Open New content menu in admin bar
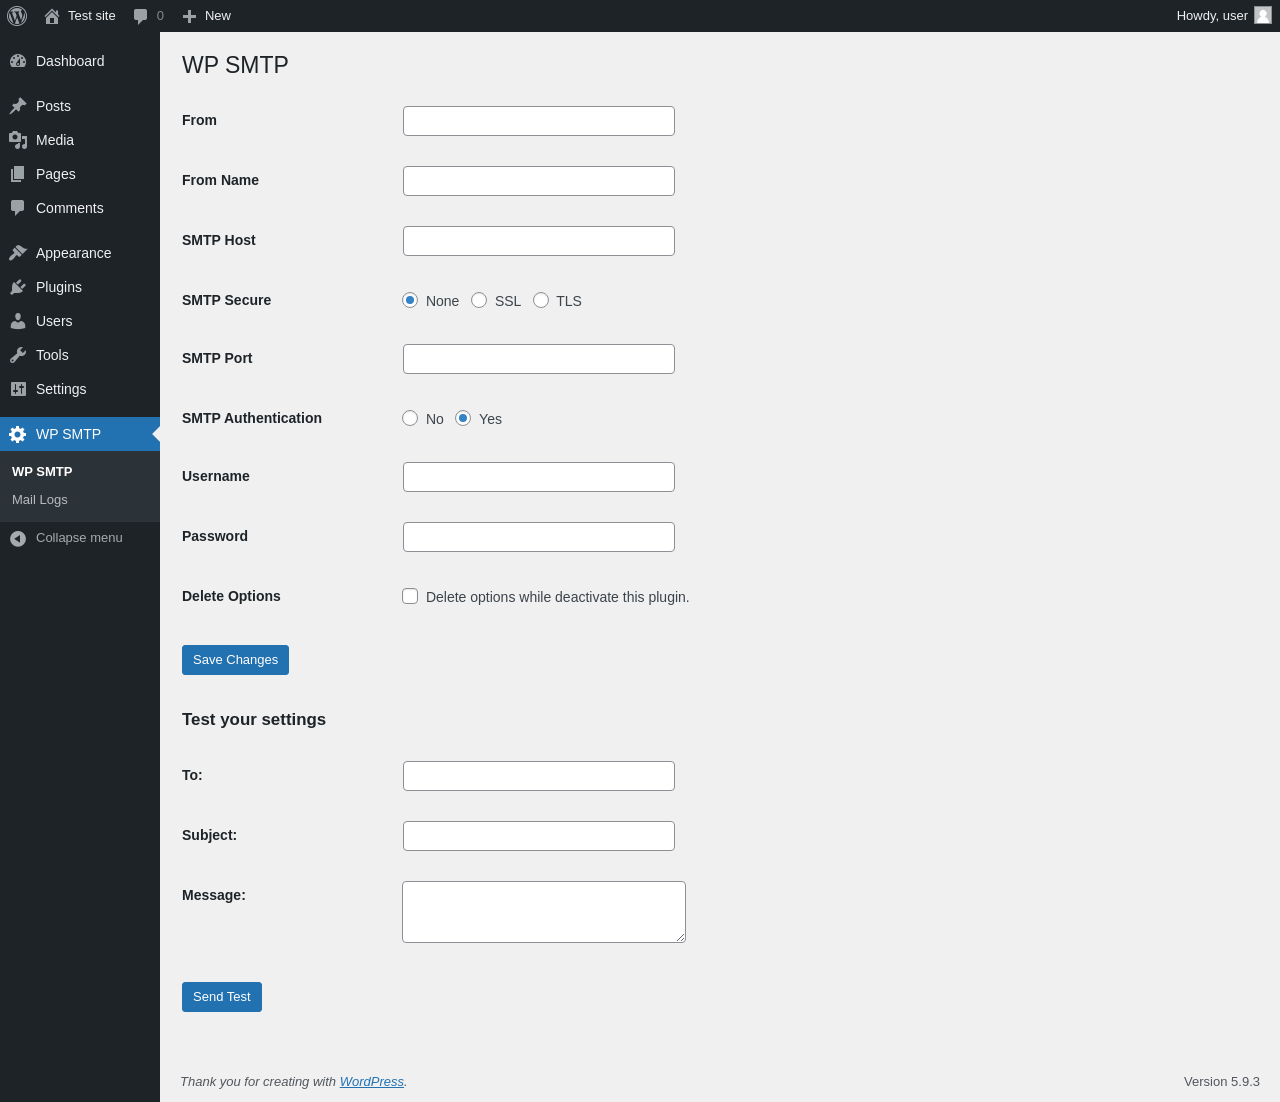 tap(207, 16)
